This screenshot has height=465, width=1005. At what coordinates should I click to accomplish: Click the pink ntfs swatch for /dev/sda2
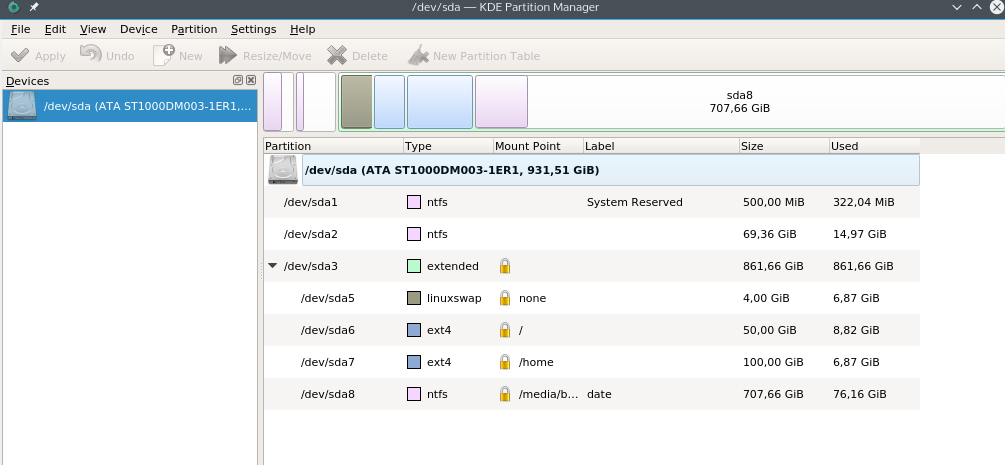[x=414, y=234]
